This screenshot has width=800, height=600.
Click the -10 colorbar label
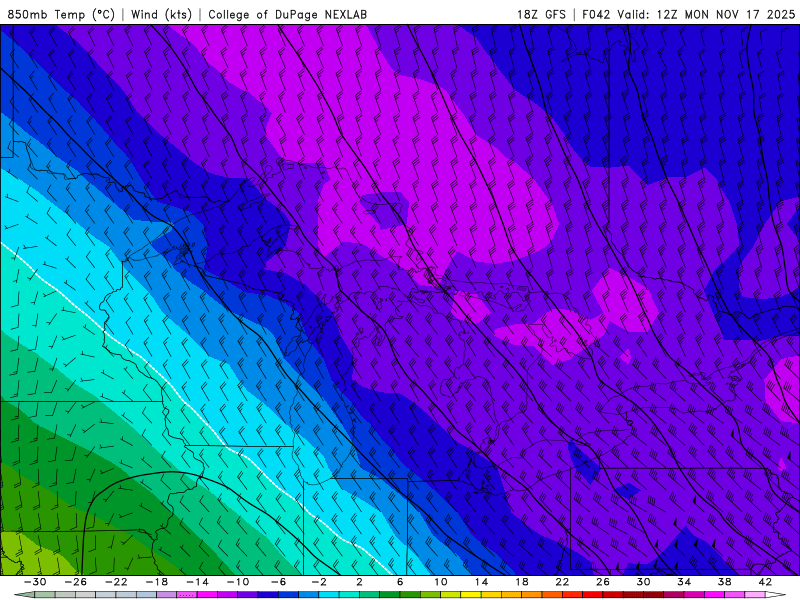click(x=238, y=582)
